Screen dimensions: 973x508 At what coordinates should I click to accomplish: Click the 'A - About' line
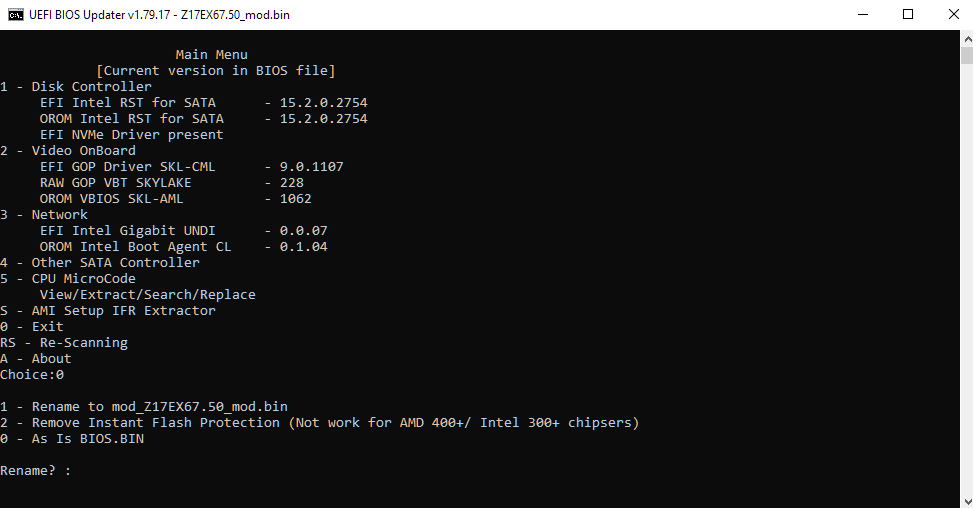36,359
